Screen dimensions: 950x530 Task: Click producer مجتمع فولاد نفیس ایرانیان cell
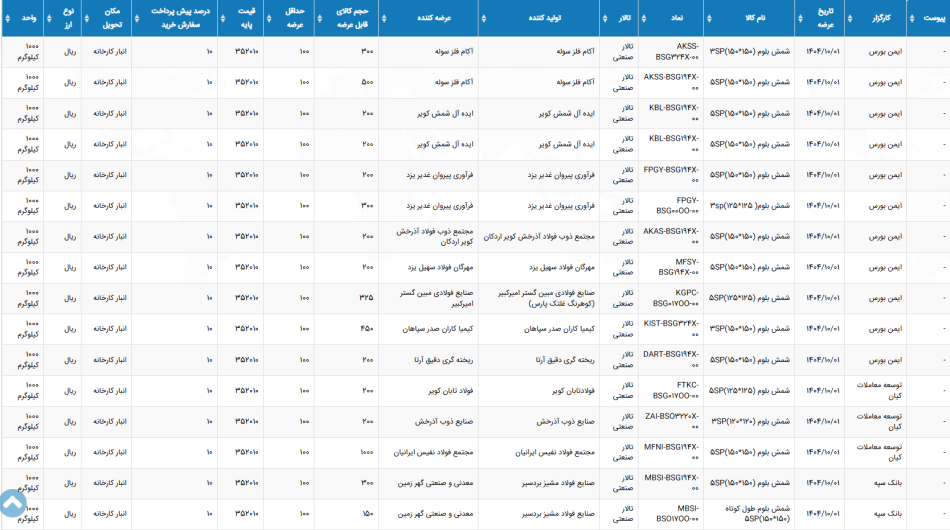539,452
